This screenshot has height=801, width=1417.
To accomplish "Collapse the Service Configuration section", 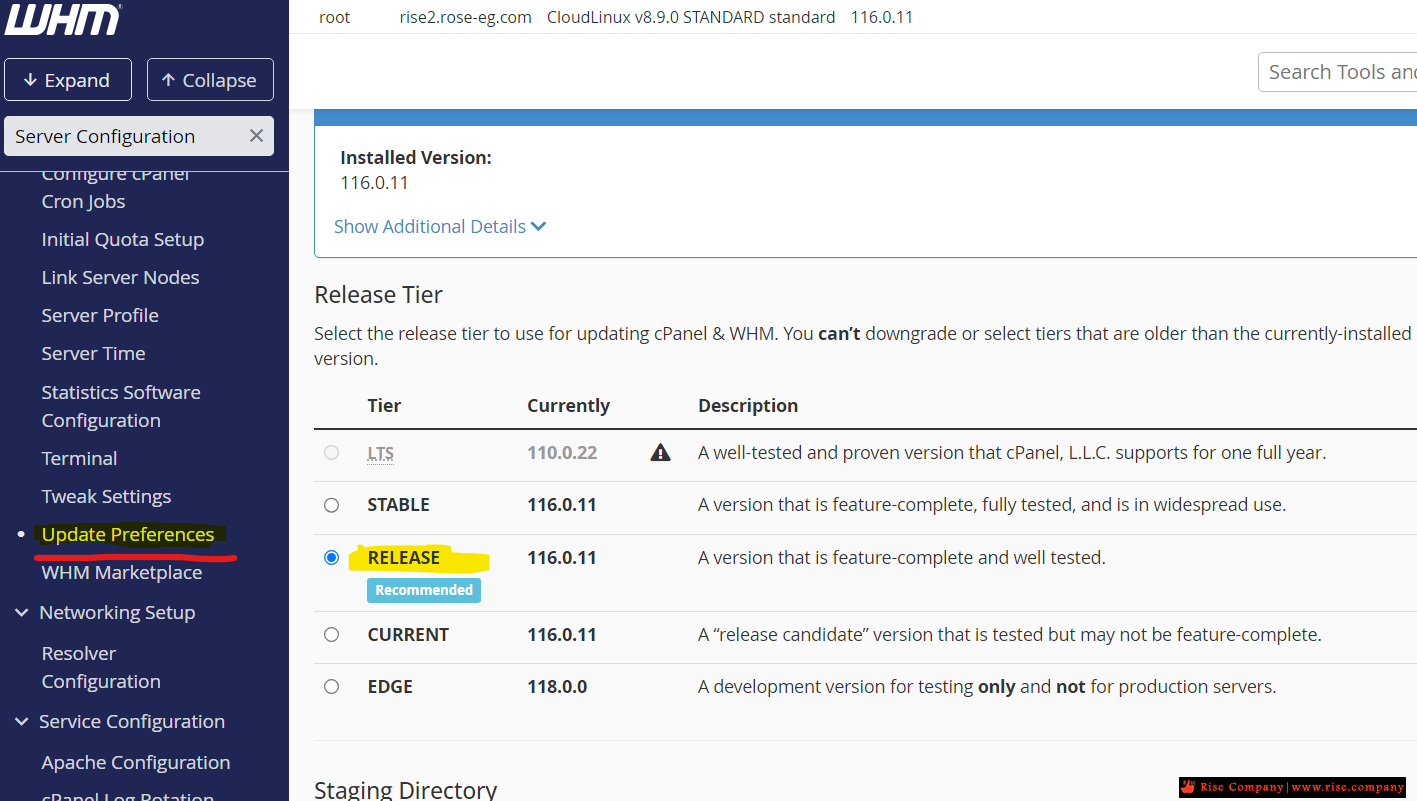I will [22, 722].
